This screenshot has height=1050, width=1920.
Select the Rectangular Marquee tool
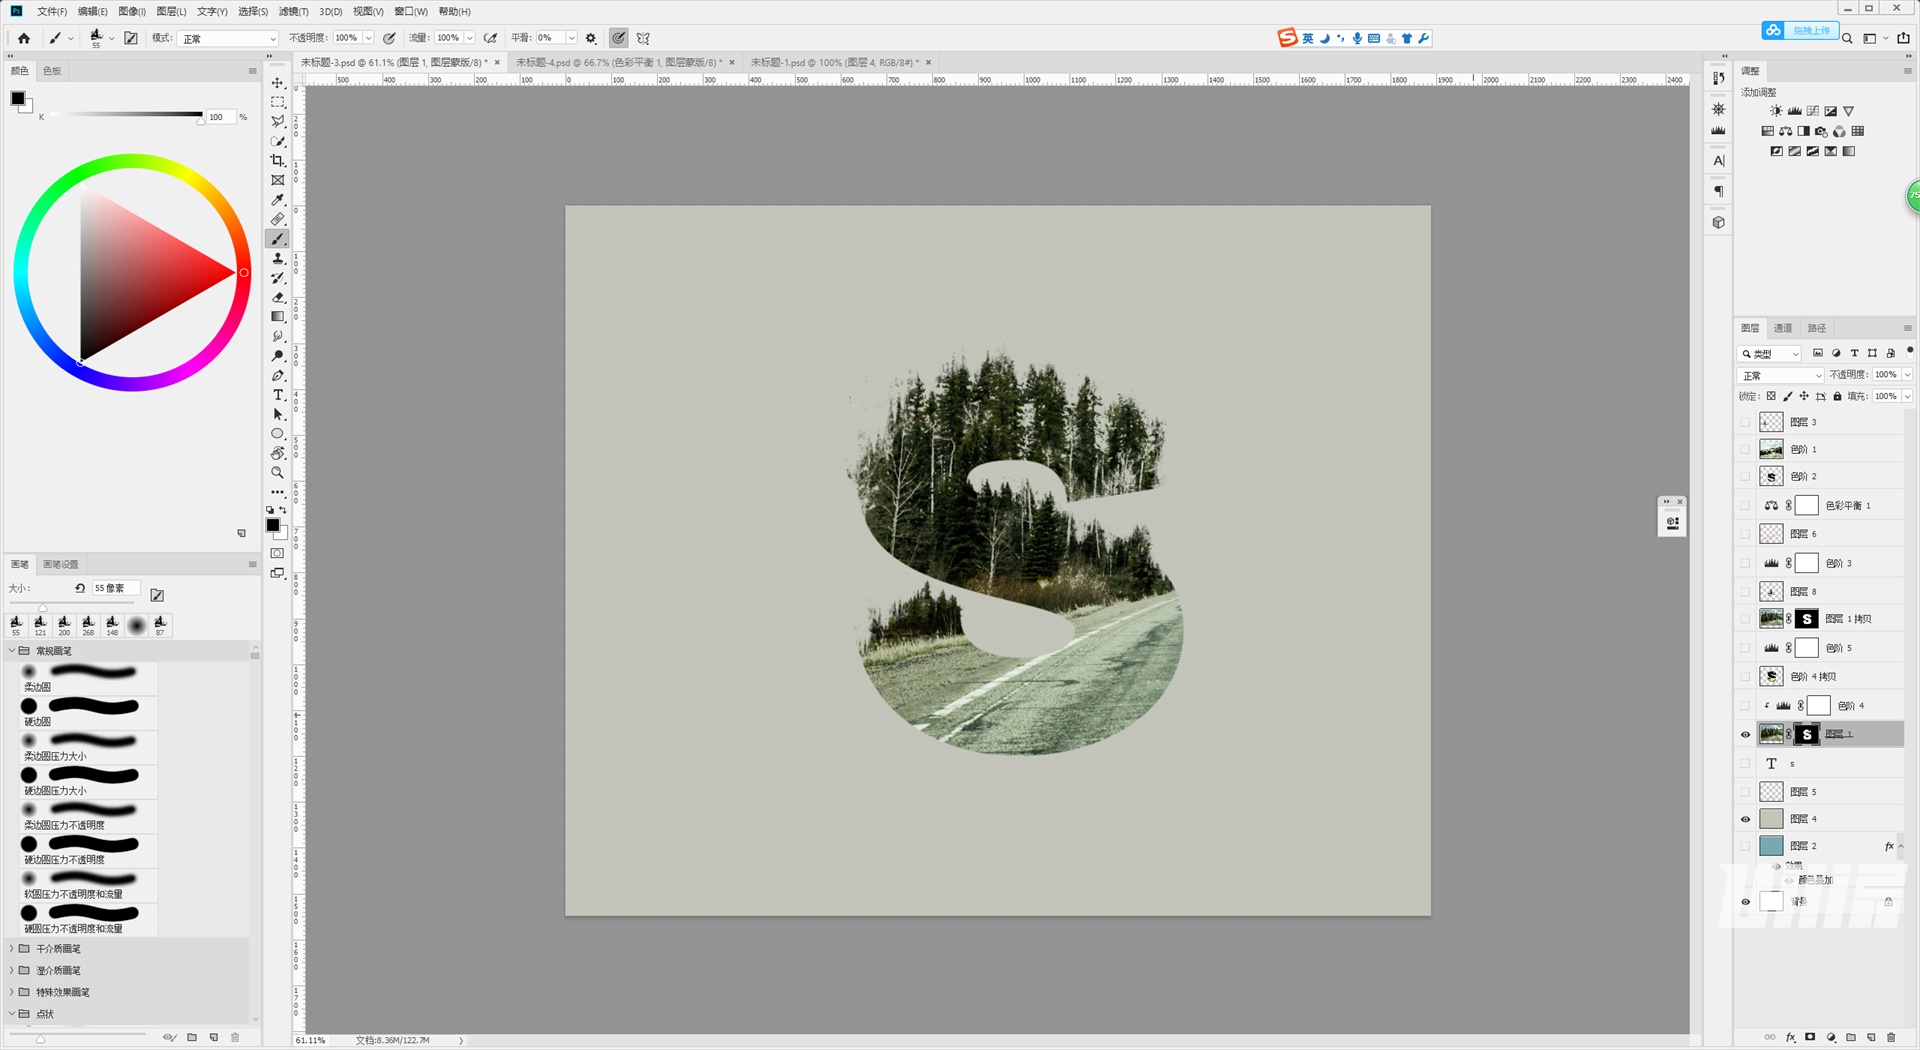click(x=278, y=102)
